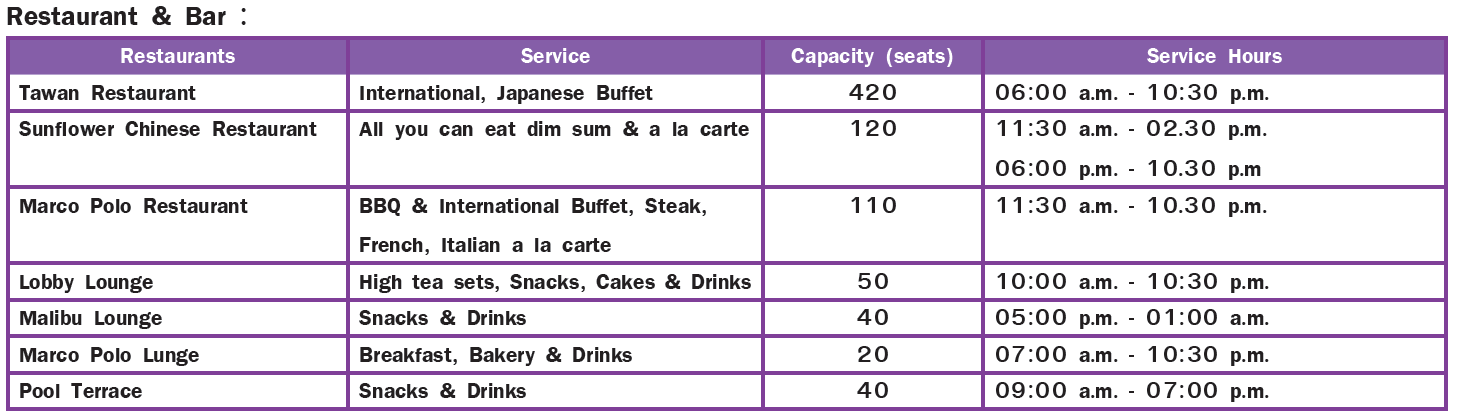Click the Restaurants column header
This screenshot has width=1457, height=417.
click(x=178, y=56)
